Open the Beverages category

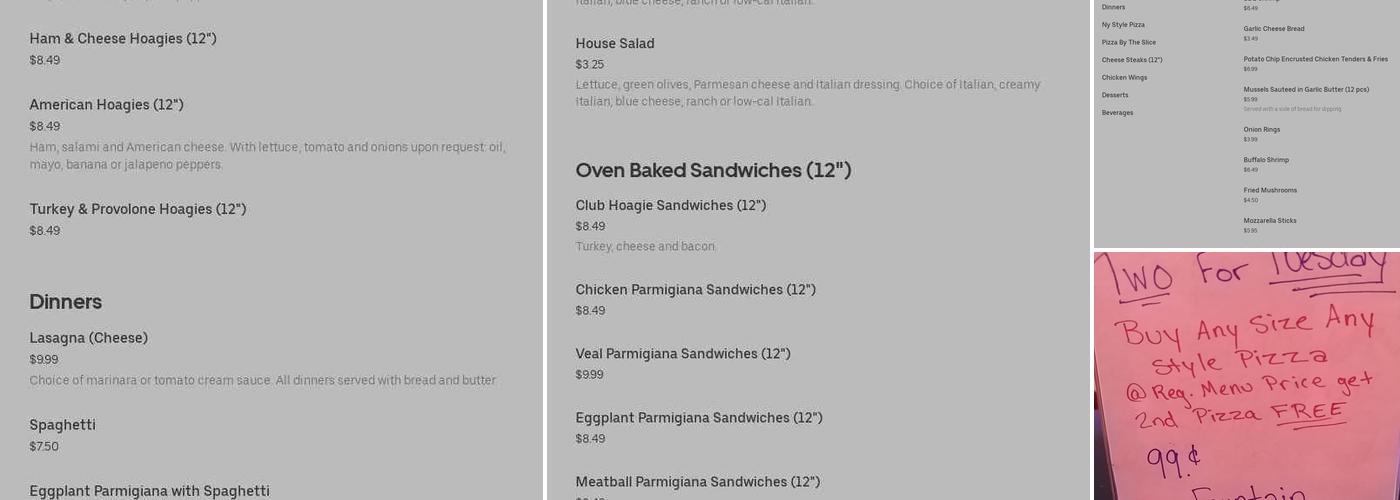click(1117, 113)
